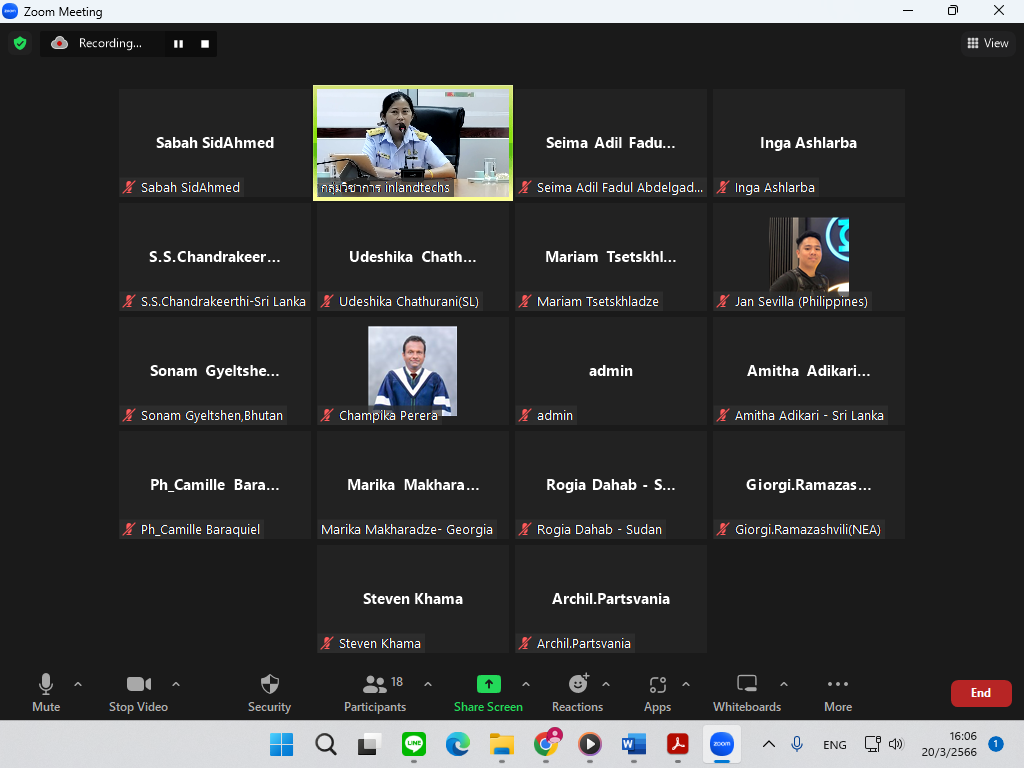Open Google Chrome from the taskbar
The width and height of the screenshot is (1024, 768).
(546, 744)
